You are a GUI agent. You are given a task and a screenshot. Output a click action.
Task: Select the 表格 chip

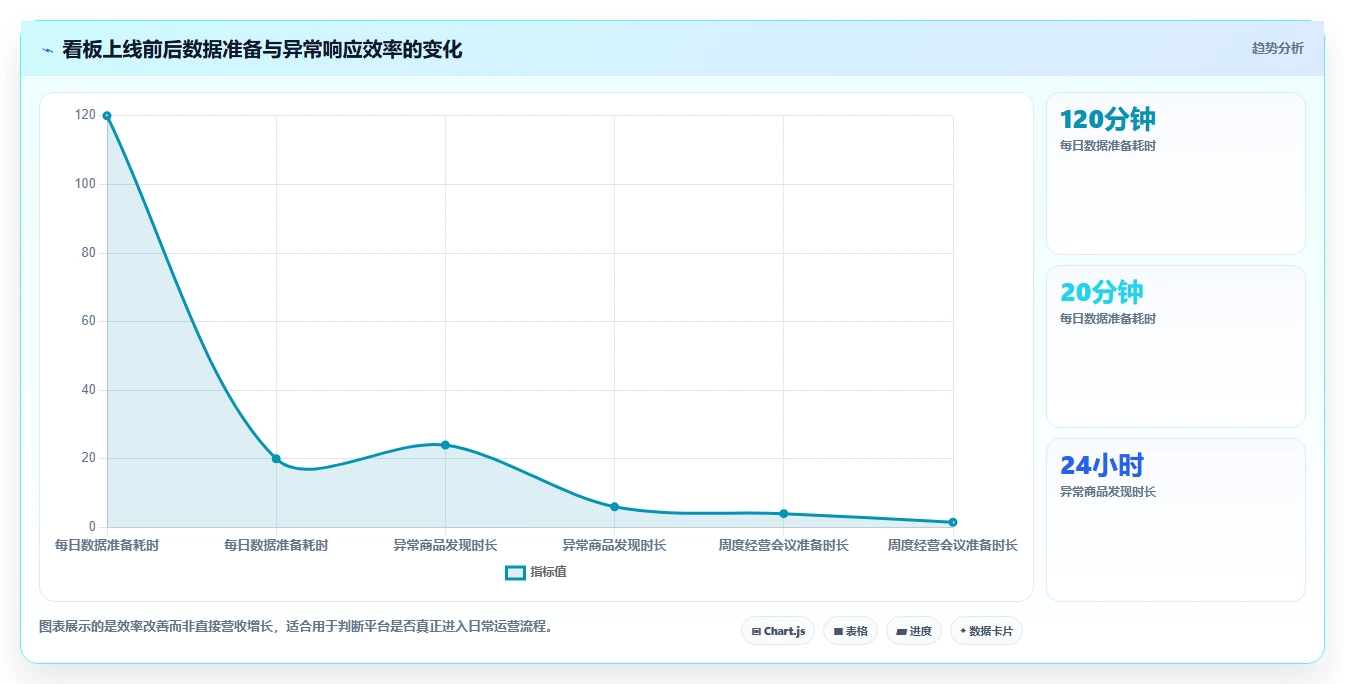click(x=850, y=631)
